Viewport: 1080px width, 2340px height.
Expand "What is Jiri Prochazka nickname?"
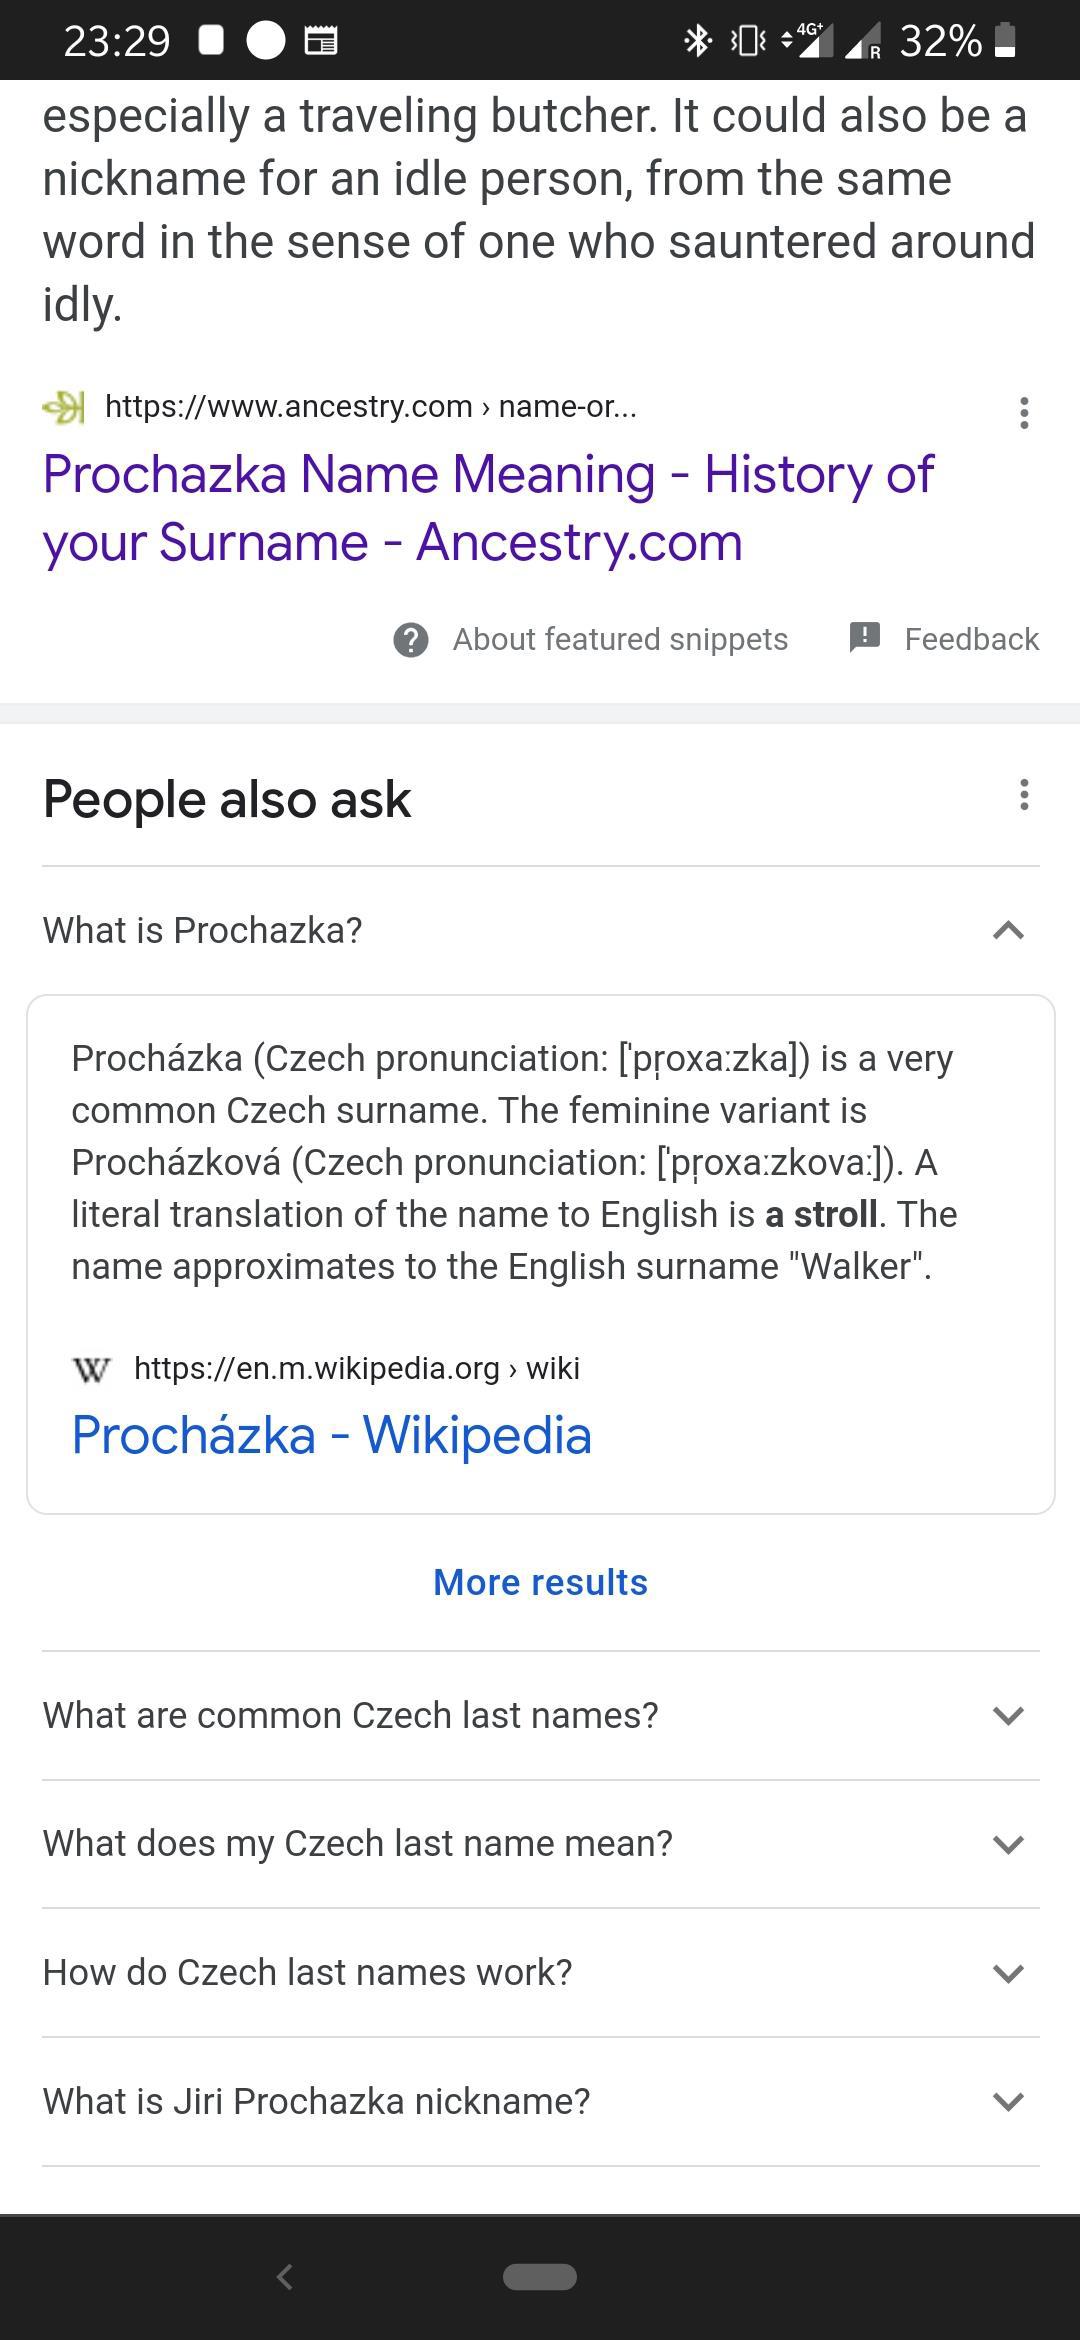click(x=1008, y=2102)
